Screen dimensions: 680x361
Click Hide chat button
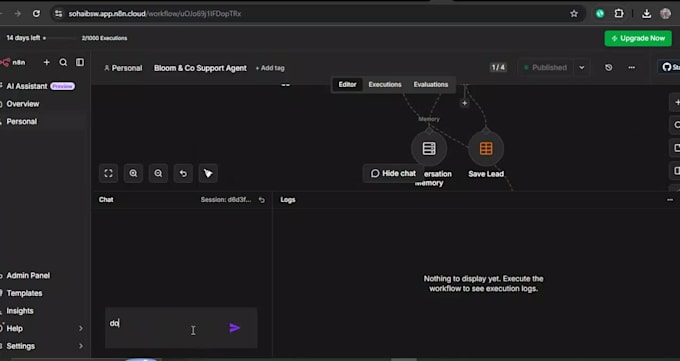coord(393,174)
